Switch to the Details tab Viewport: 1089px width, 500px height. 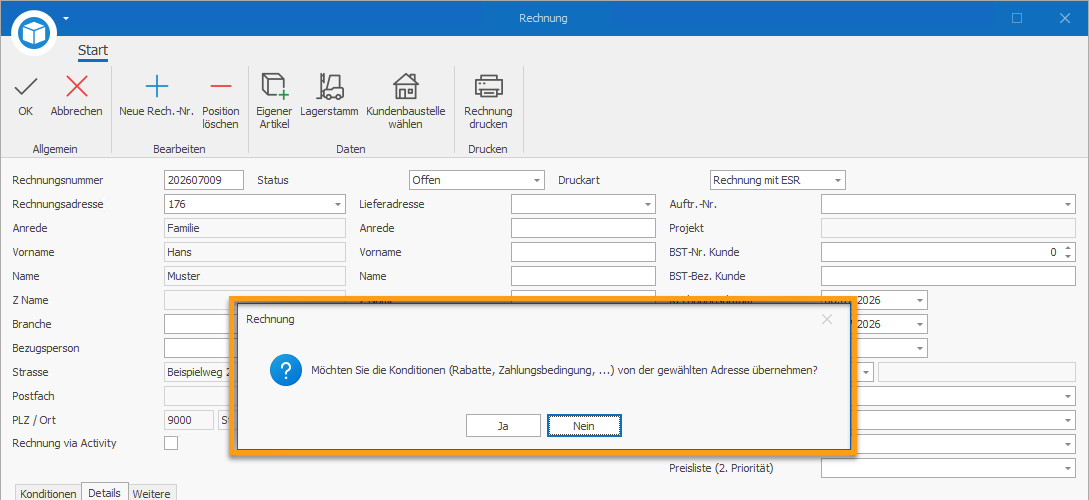pos(105,492)
